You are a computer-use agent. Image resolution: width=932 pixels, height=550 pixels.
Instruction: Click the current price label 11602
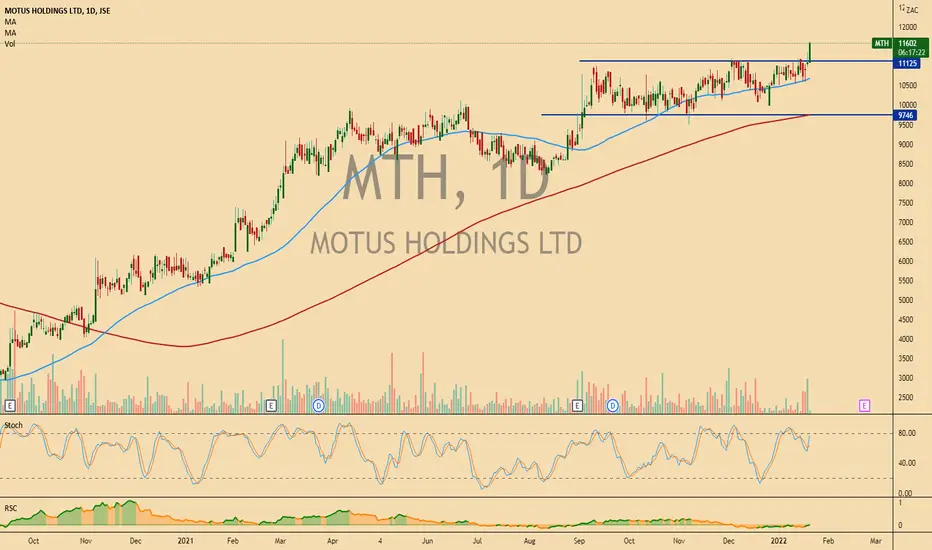pos(908,43)
